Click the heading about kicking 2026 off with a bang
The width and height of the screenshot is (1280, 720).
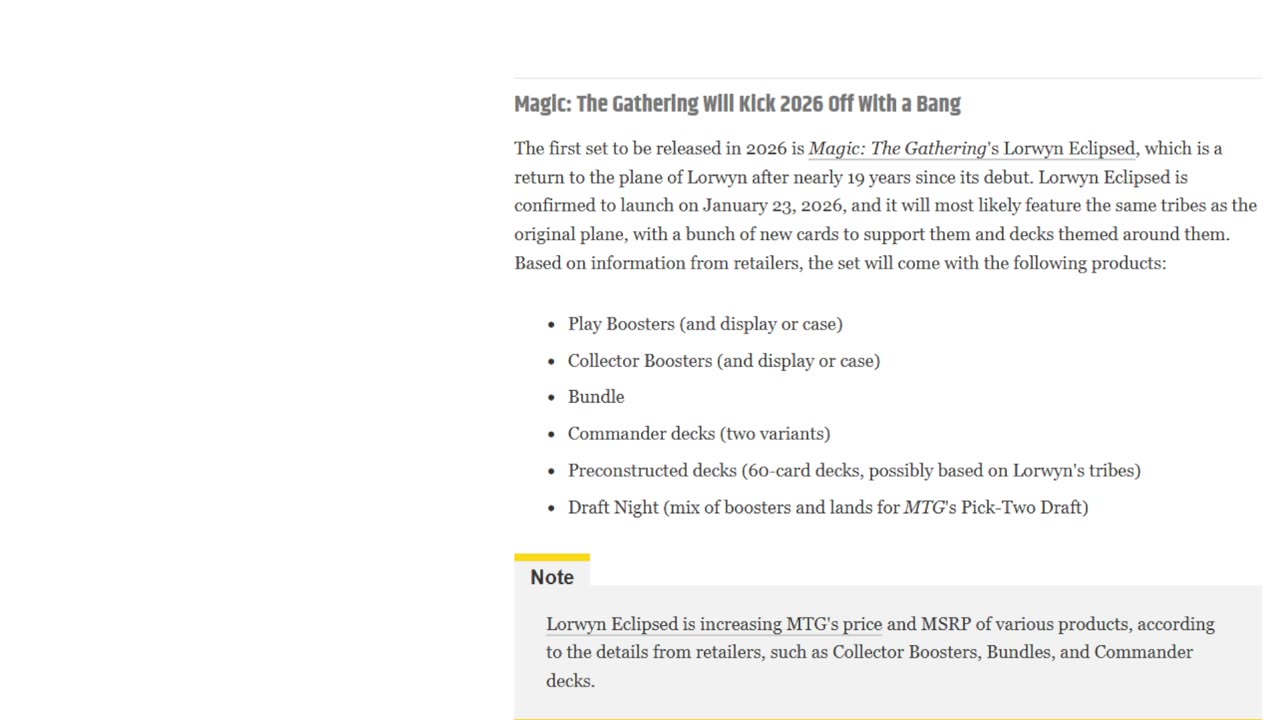click(737, 104)
